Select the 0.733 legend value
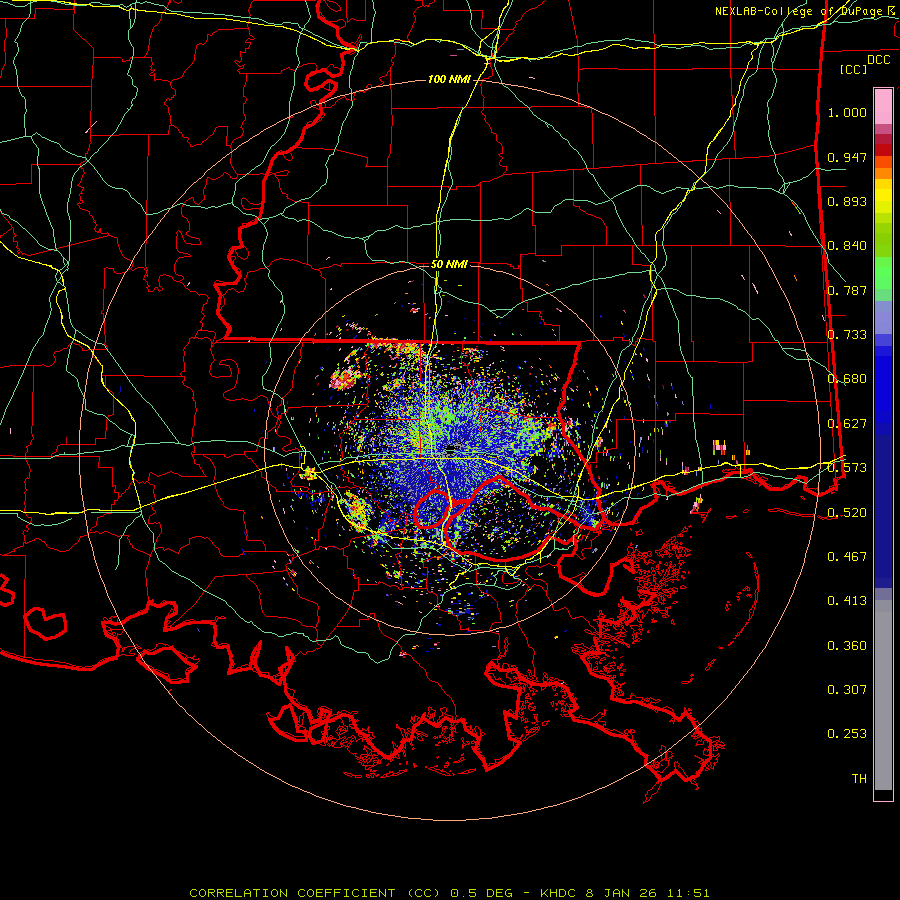900x900 pixels. click(847, 335)
